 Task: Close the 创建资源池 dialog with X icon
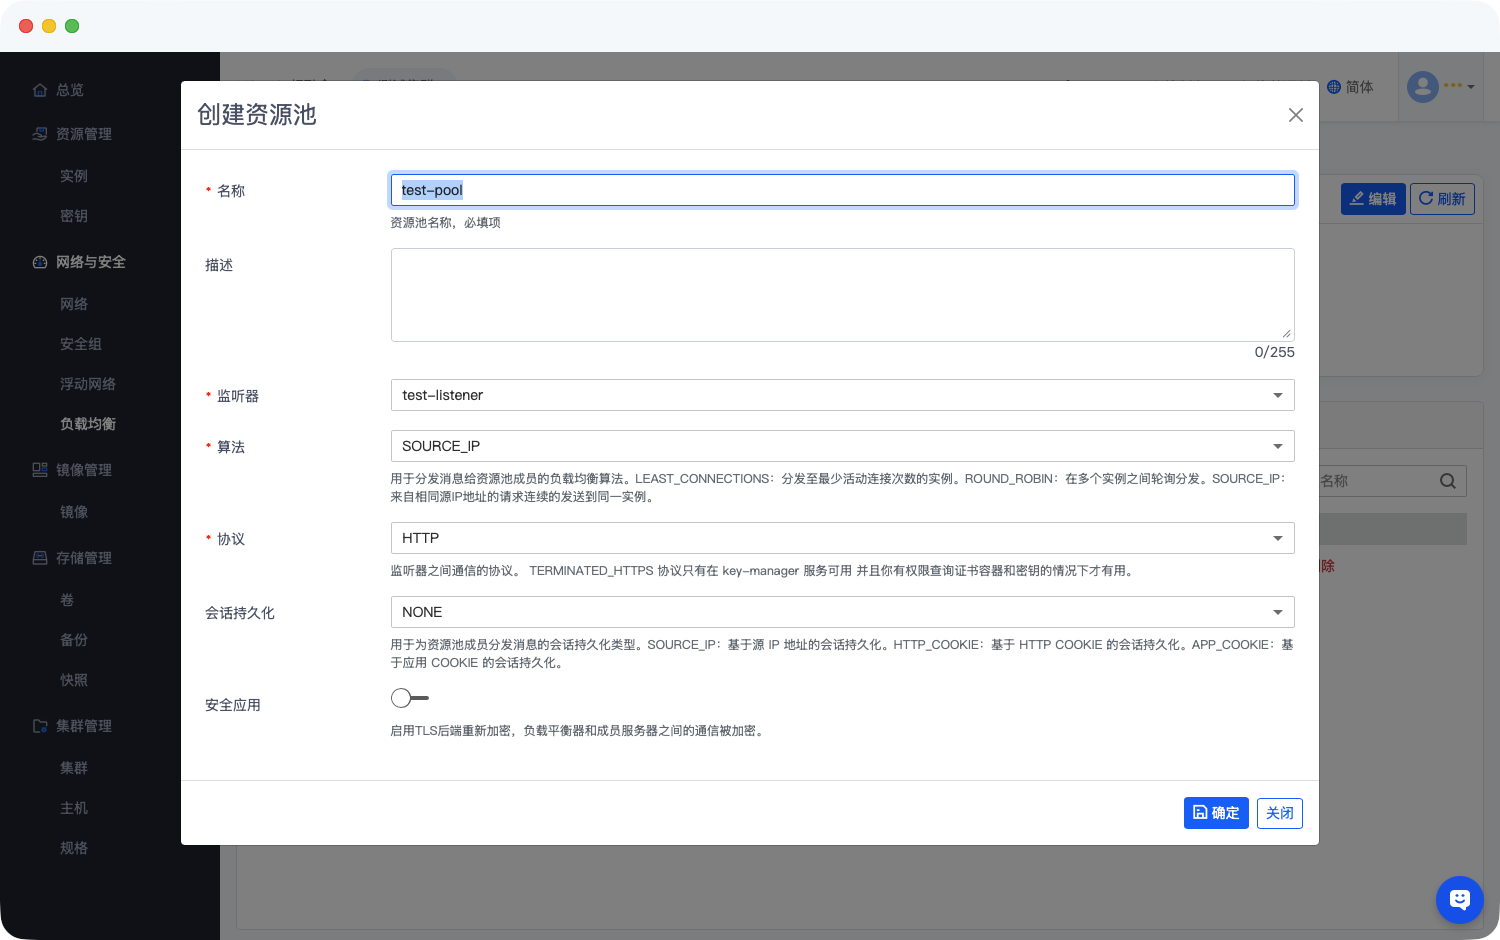(x=1295, y=115)
